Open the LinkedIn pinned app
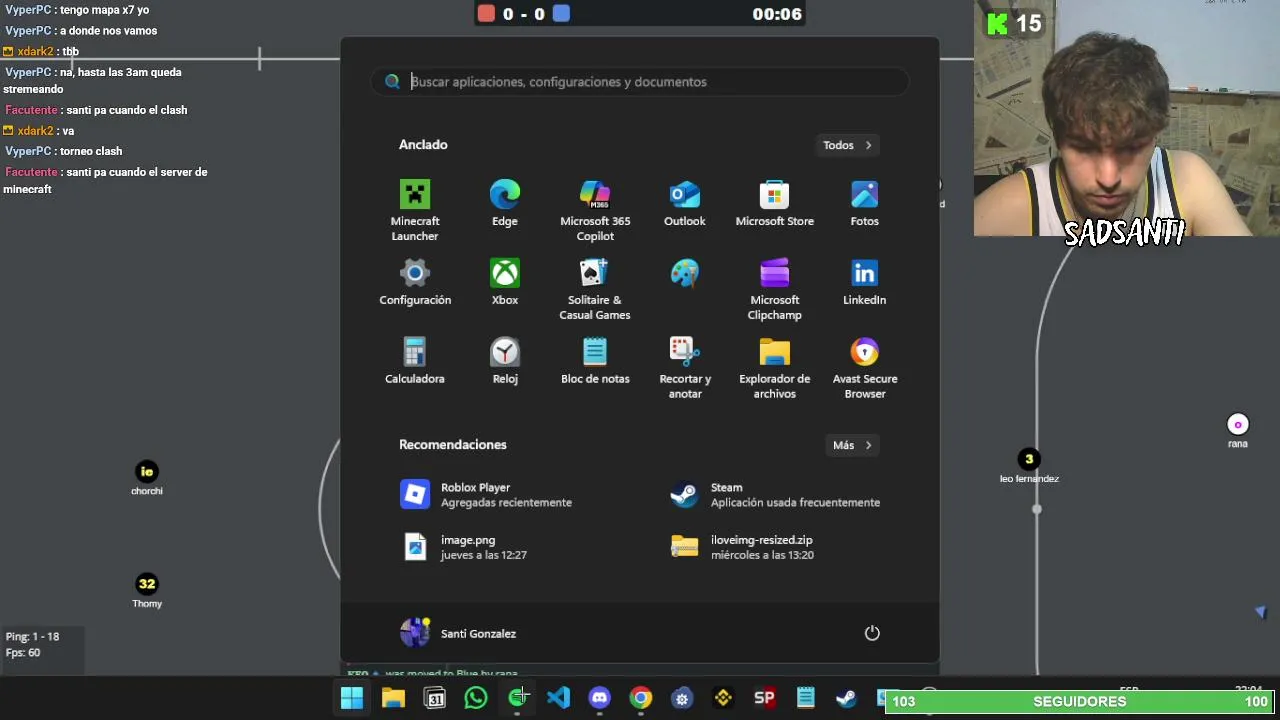1280x720 pixels. [x=865, y=282]
